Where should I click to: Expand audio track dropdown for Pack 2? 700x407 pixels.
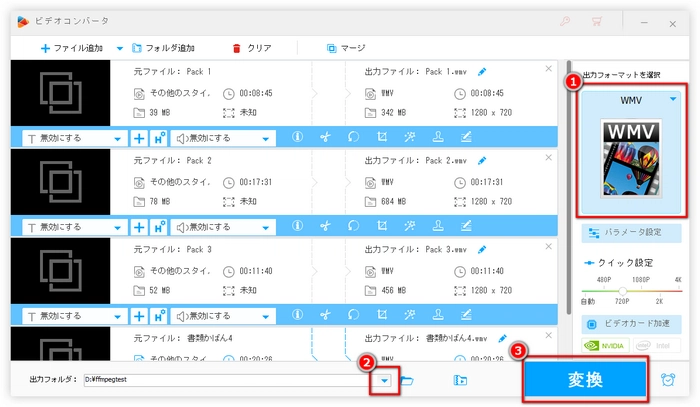tap(267, 226)
